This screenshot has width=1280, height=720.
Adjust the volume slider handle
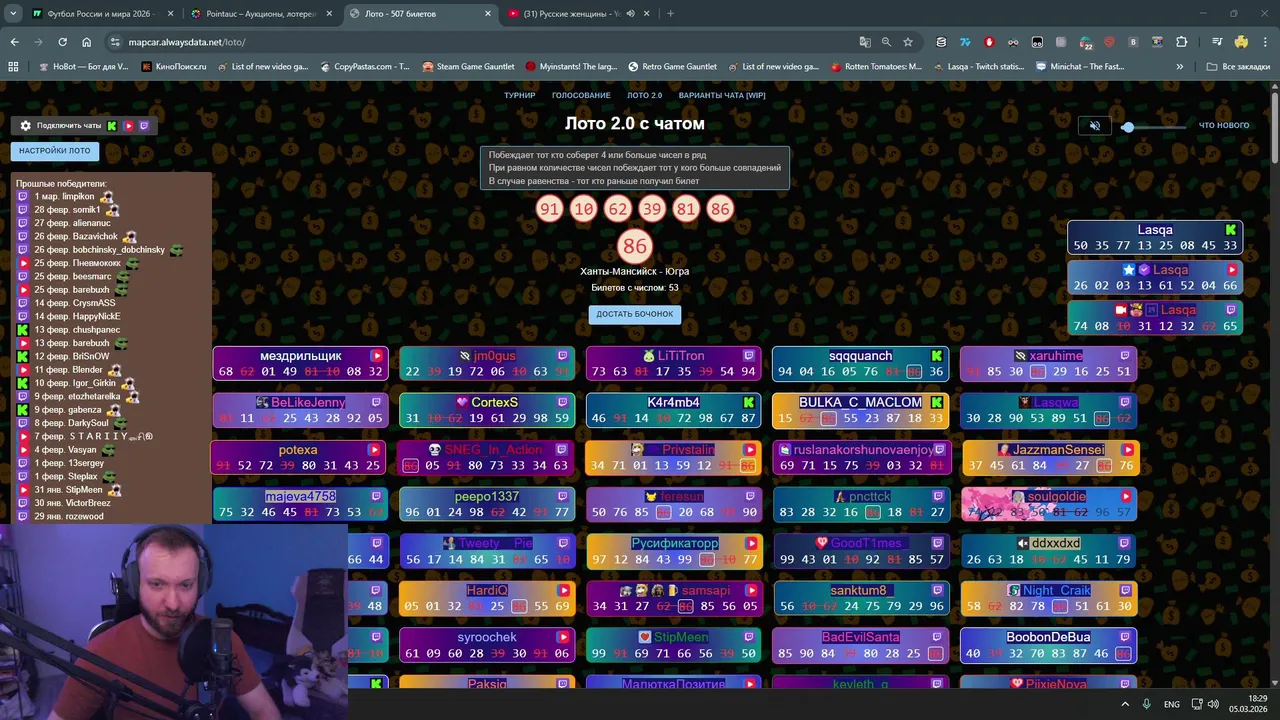1128,127
